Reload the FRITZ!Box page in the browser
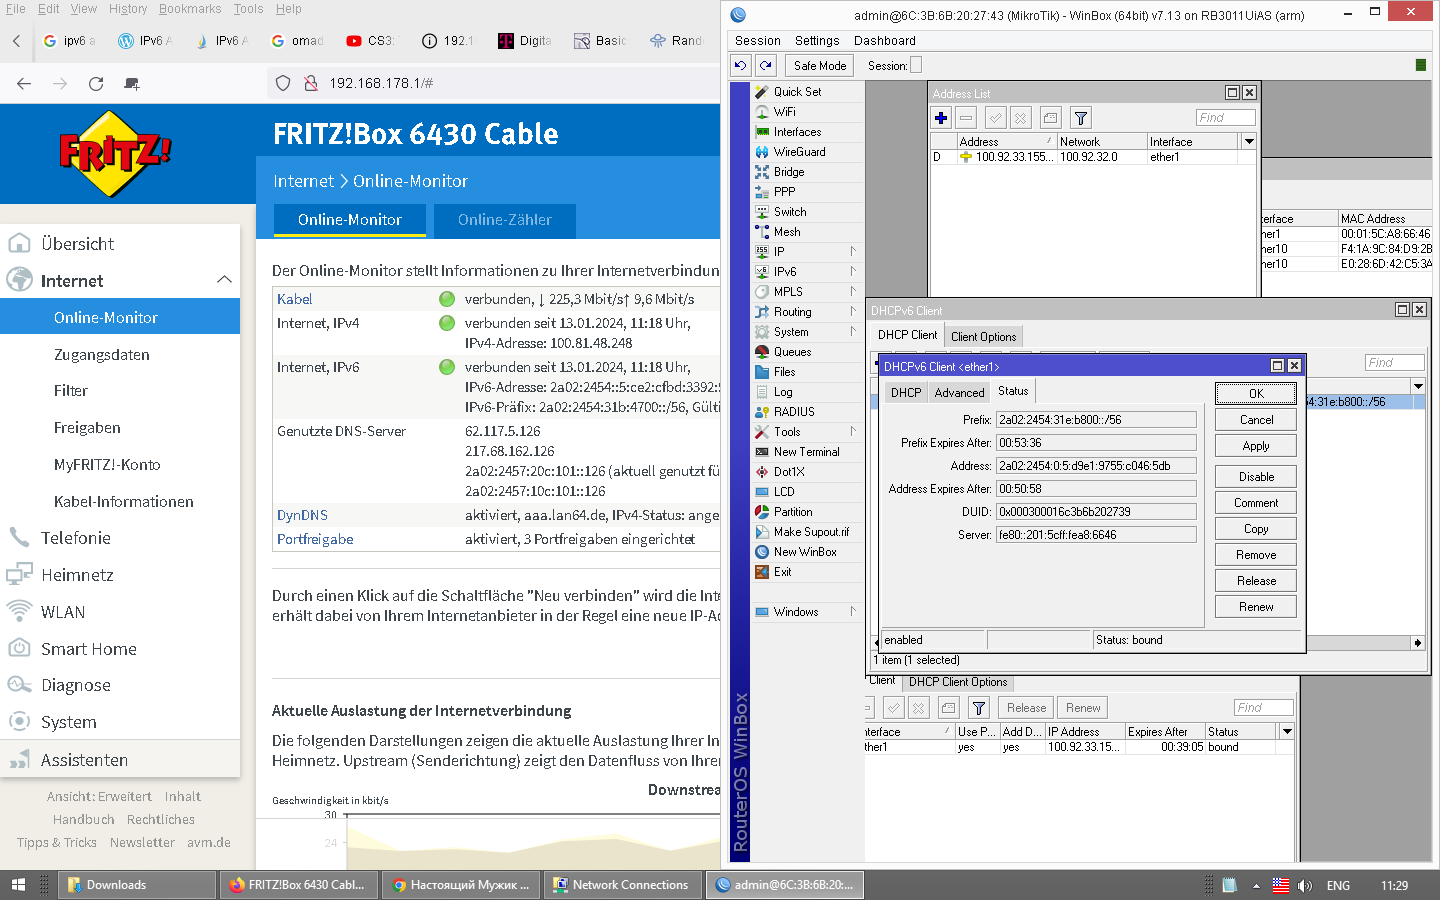Image resolution: width=1440 pixels, height=900 pixels. pyautogui.click(x=96, y=84)
